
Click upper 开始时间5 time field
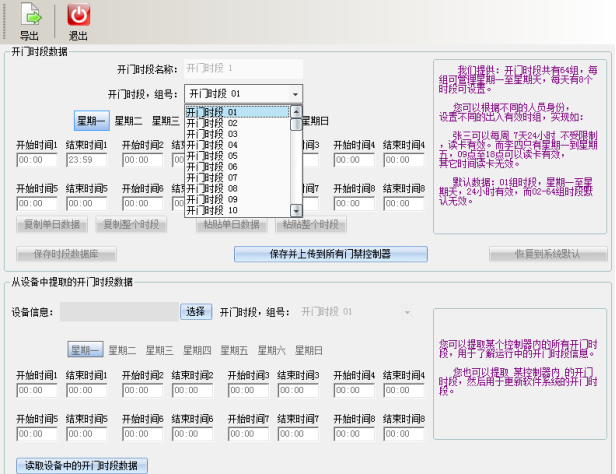37,204
